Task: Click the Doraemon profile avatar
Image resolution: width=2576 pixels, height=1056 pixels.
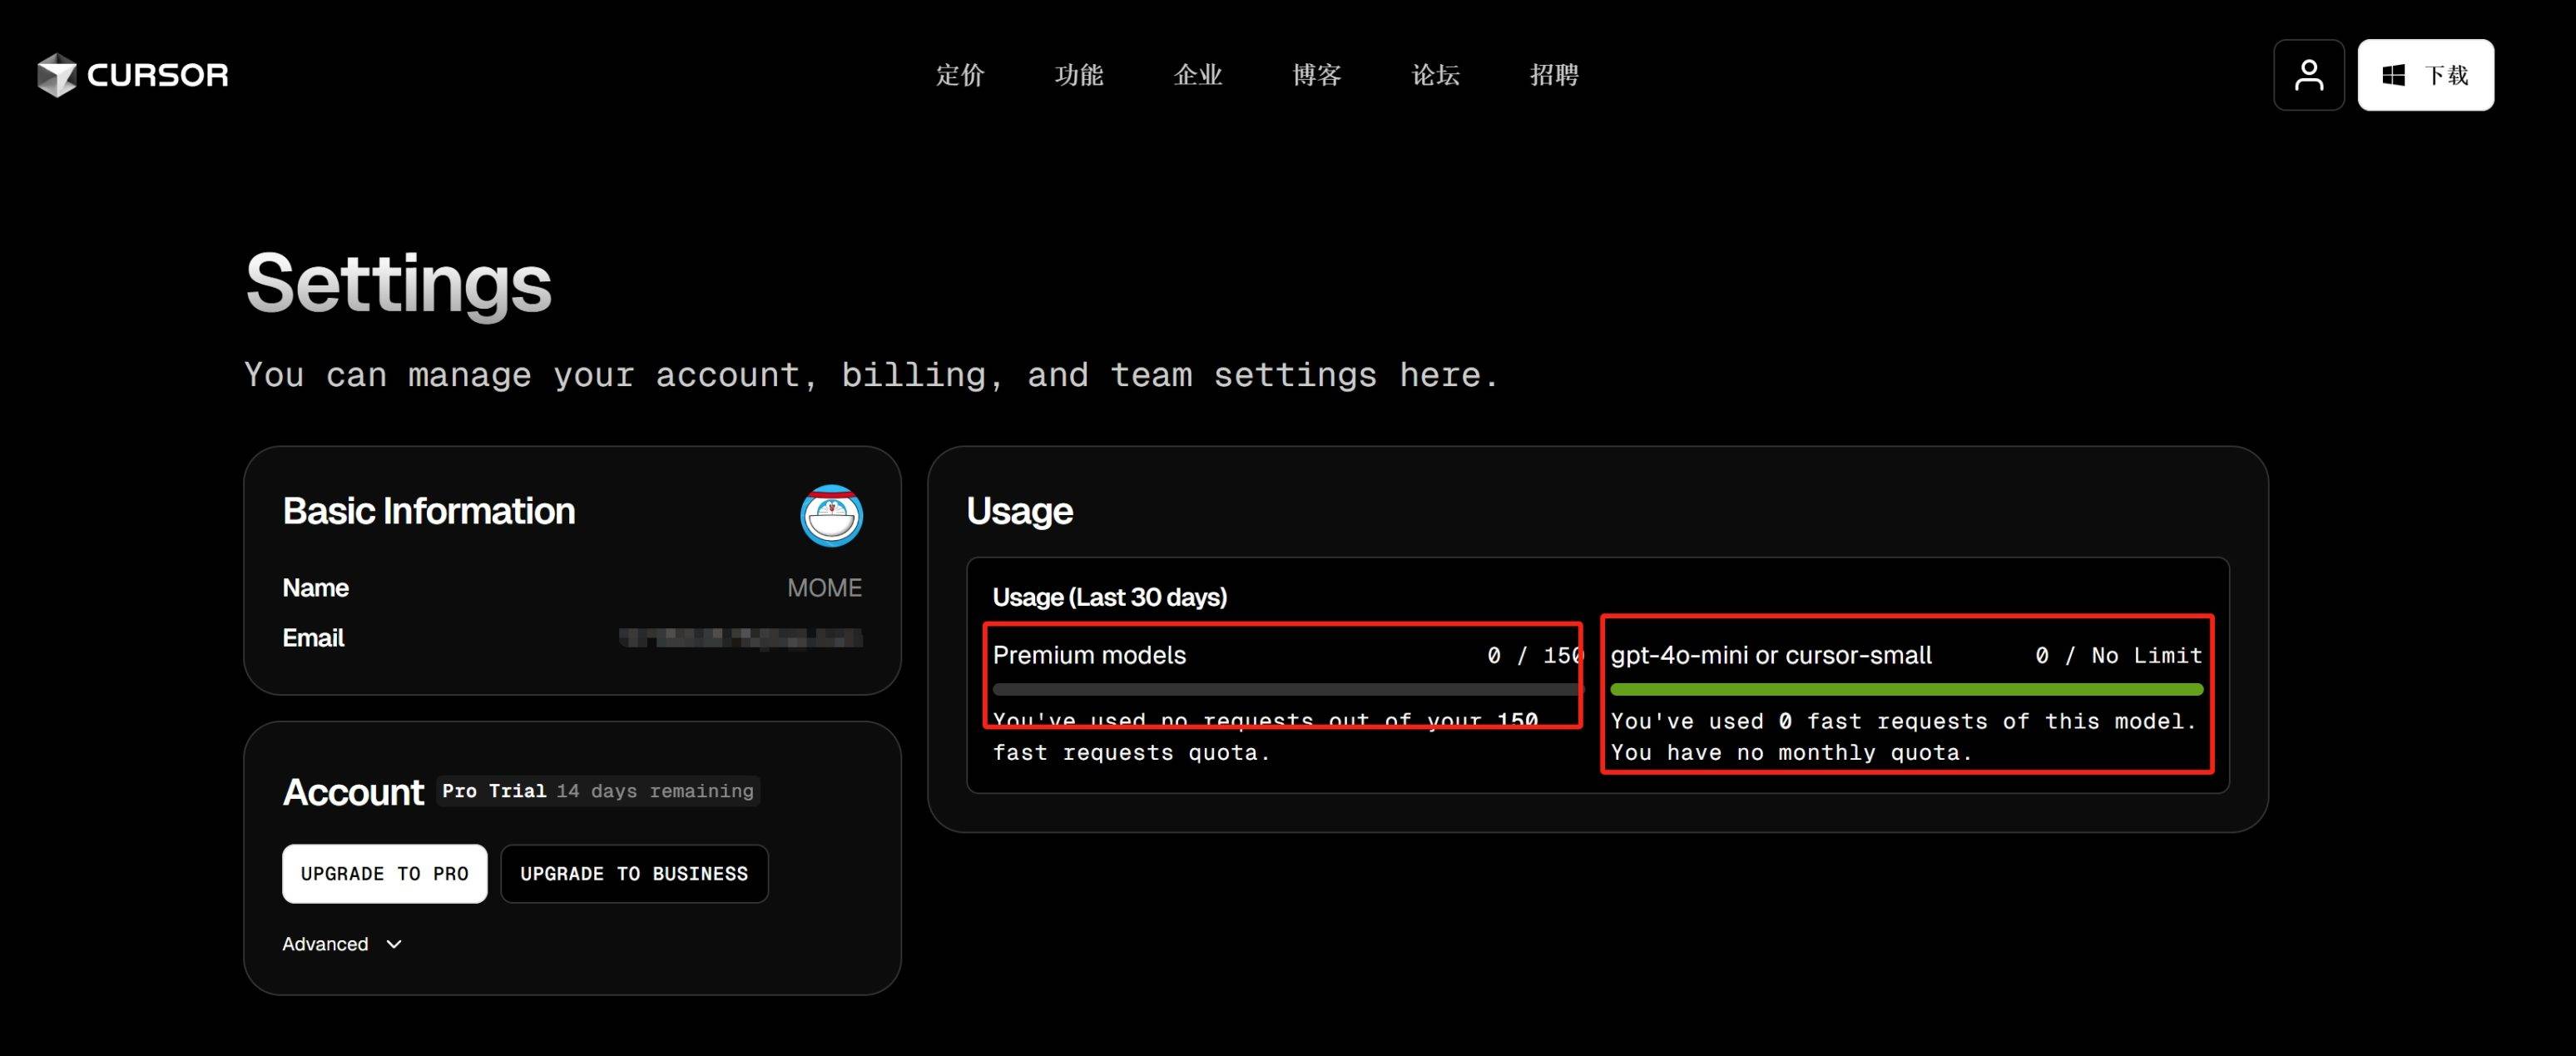Action: [831, 516]
